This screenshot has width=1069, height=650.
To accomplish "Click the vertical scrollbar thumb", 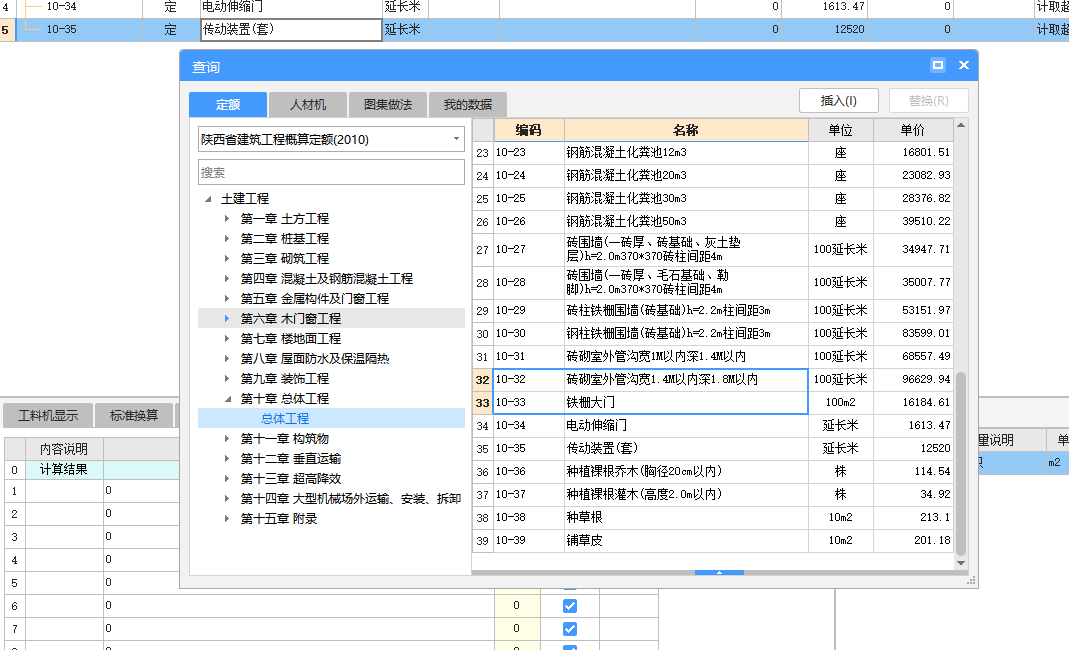I will pos(961,464).
